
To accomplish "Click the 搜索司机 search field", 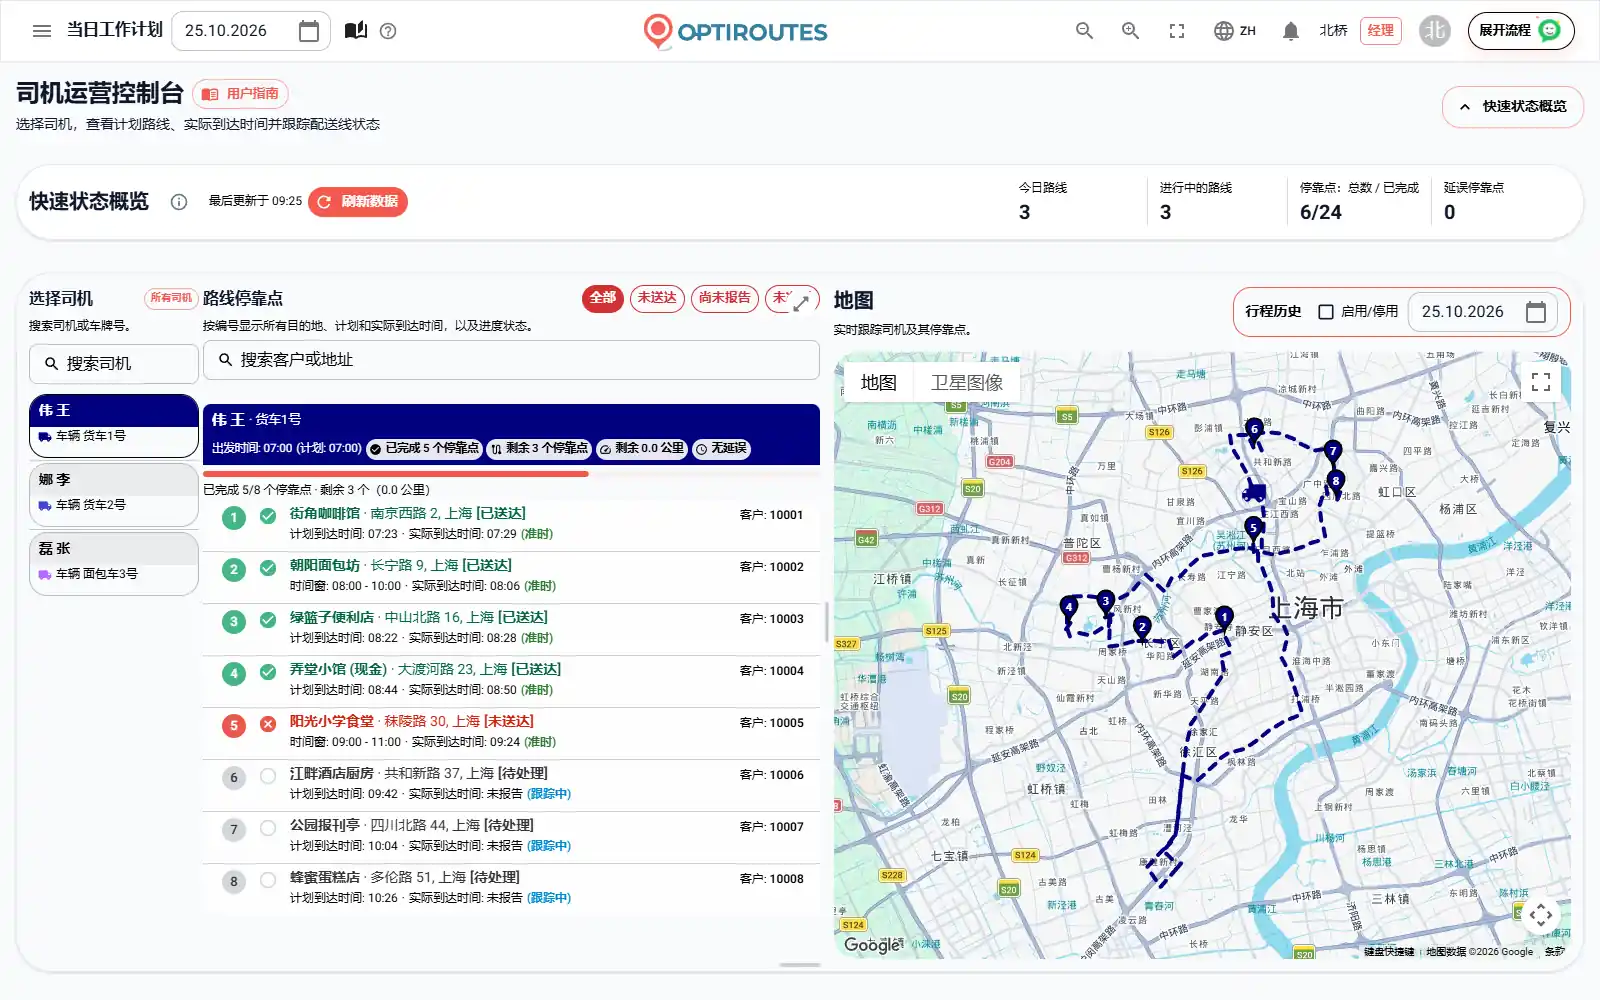I will (x=114, y=364).
